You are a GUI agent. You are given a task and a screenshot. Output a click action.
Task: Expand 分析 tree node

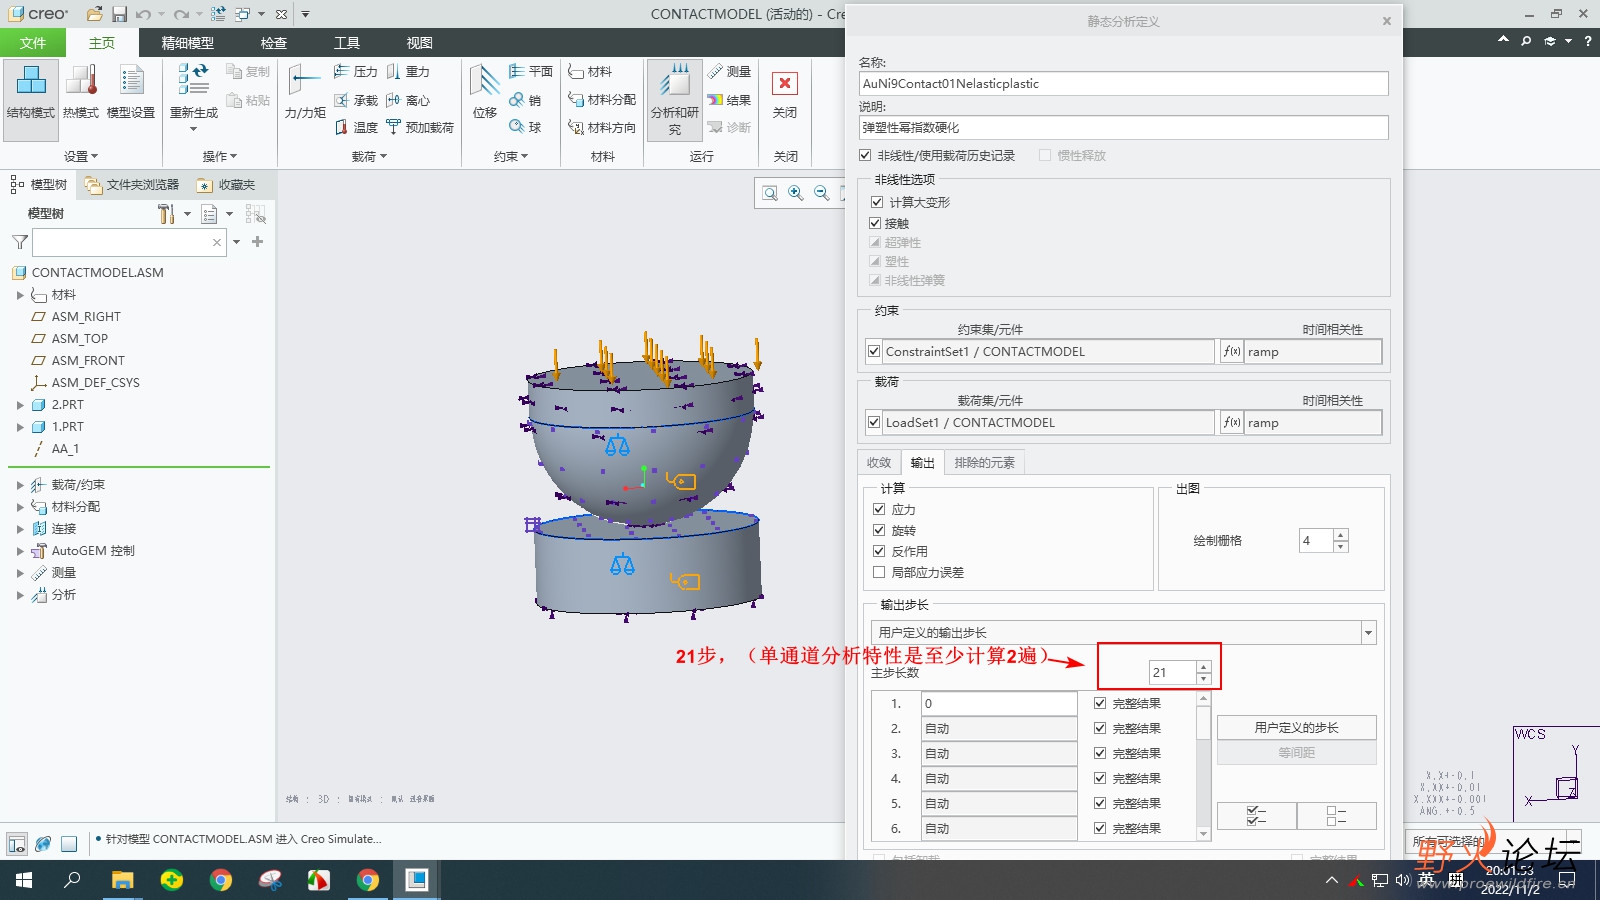click(x=20, y=595)
